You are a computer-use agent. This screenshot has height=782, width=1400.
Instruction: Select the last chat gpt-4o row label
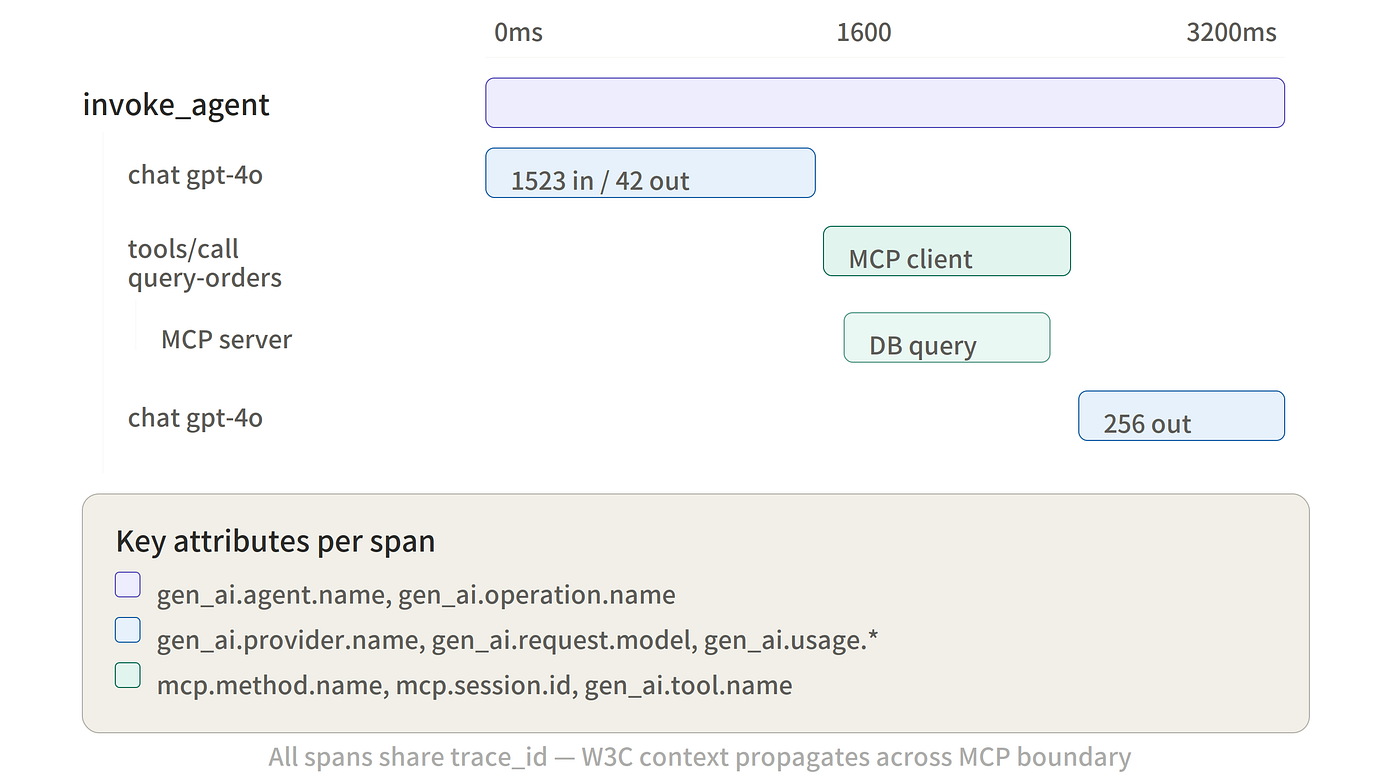195,417
